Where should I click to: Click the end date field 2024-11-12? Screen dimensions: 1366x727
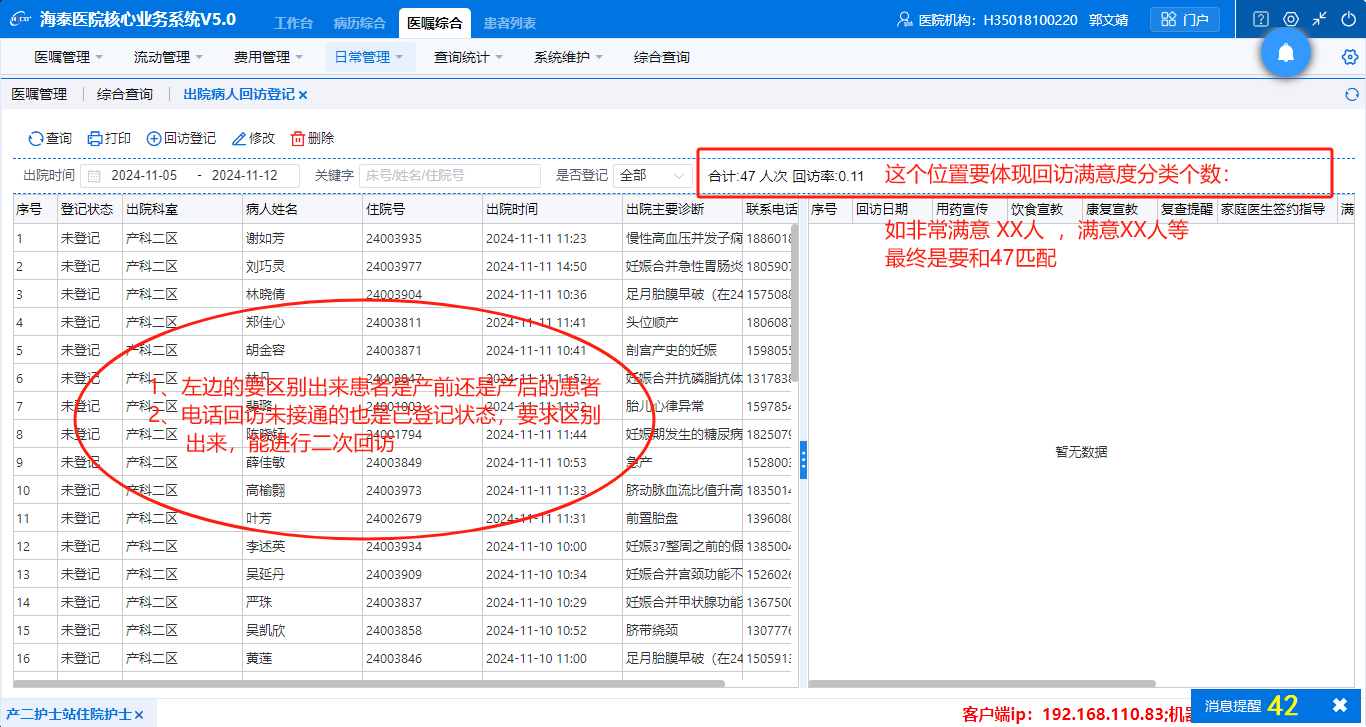245,175
